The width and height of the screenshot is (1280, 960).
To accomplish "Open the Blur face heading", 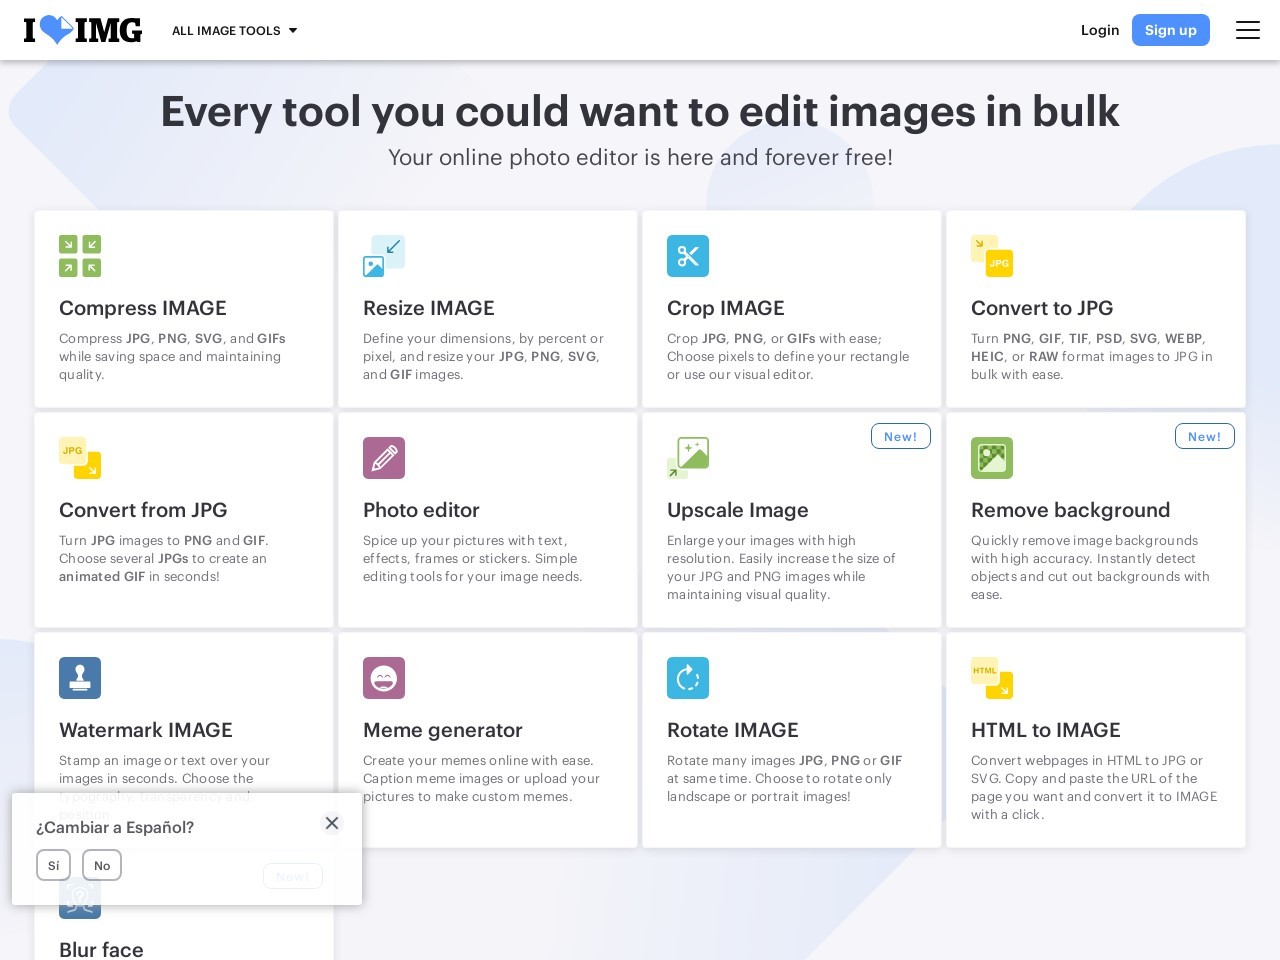I will [x=101, y=949].
